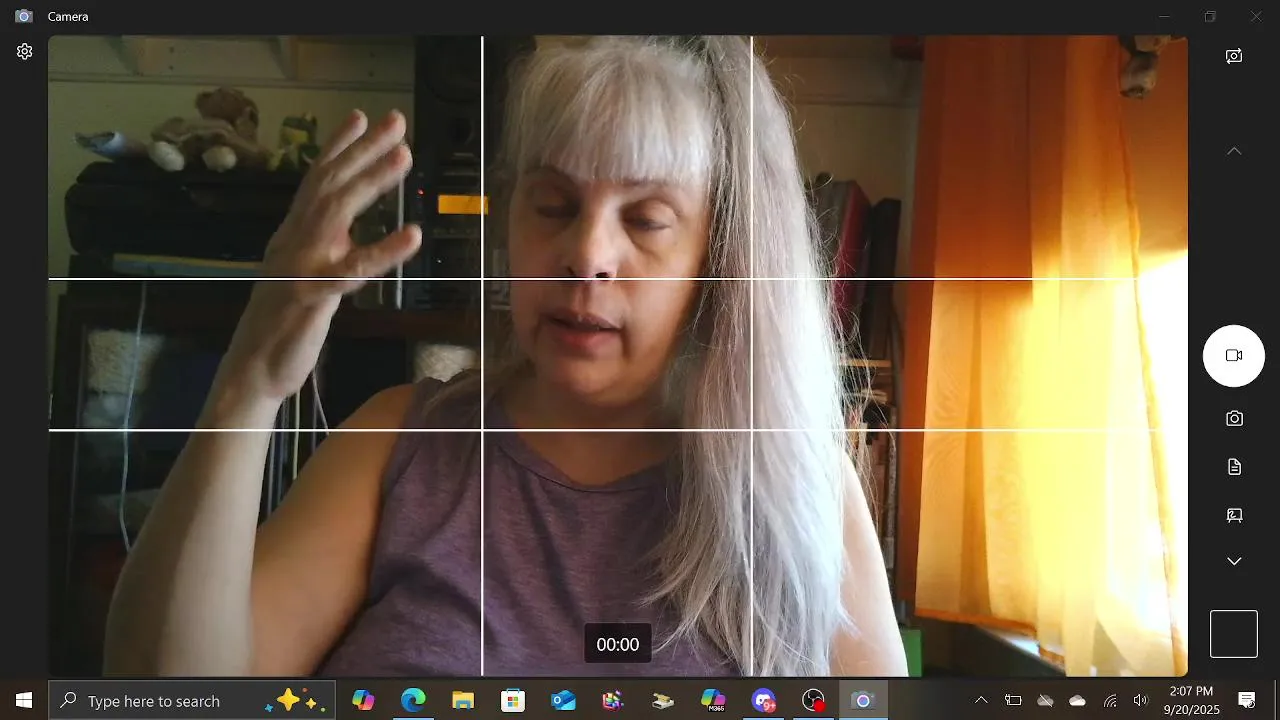
Task: Open Copilot from the taskbar
Action: click(x=364, y=701)
